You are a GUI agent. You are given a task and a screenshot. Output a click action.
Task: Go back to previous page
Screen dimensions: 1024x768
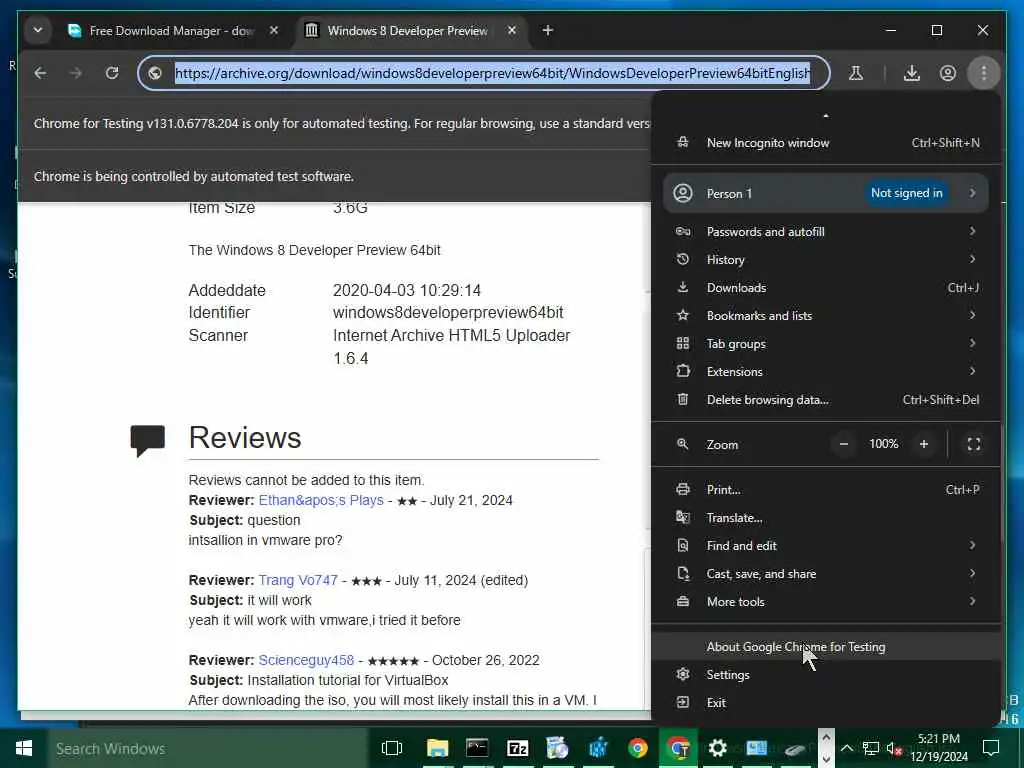point(40,73)
